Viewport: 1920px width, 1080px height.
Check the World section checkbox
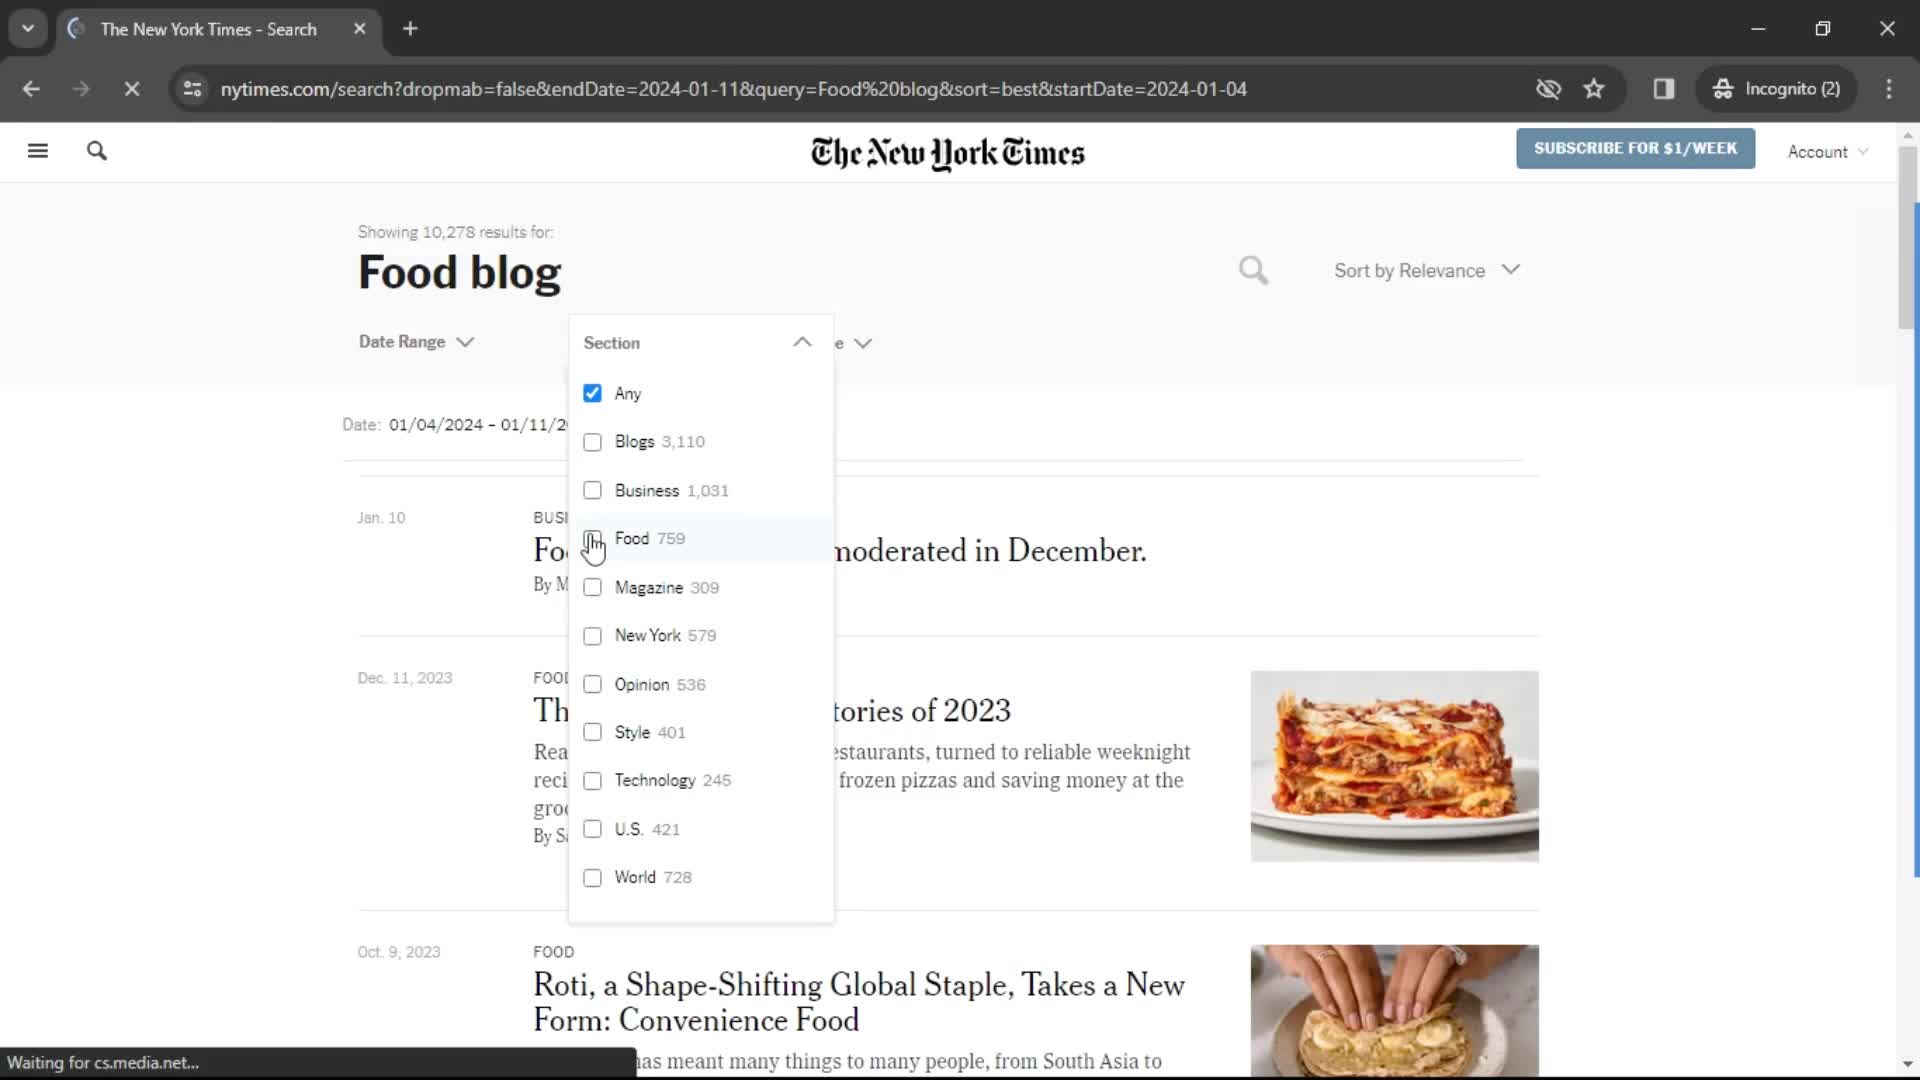pos(592,878)
